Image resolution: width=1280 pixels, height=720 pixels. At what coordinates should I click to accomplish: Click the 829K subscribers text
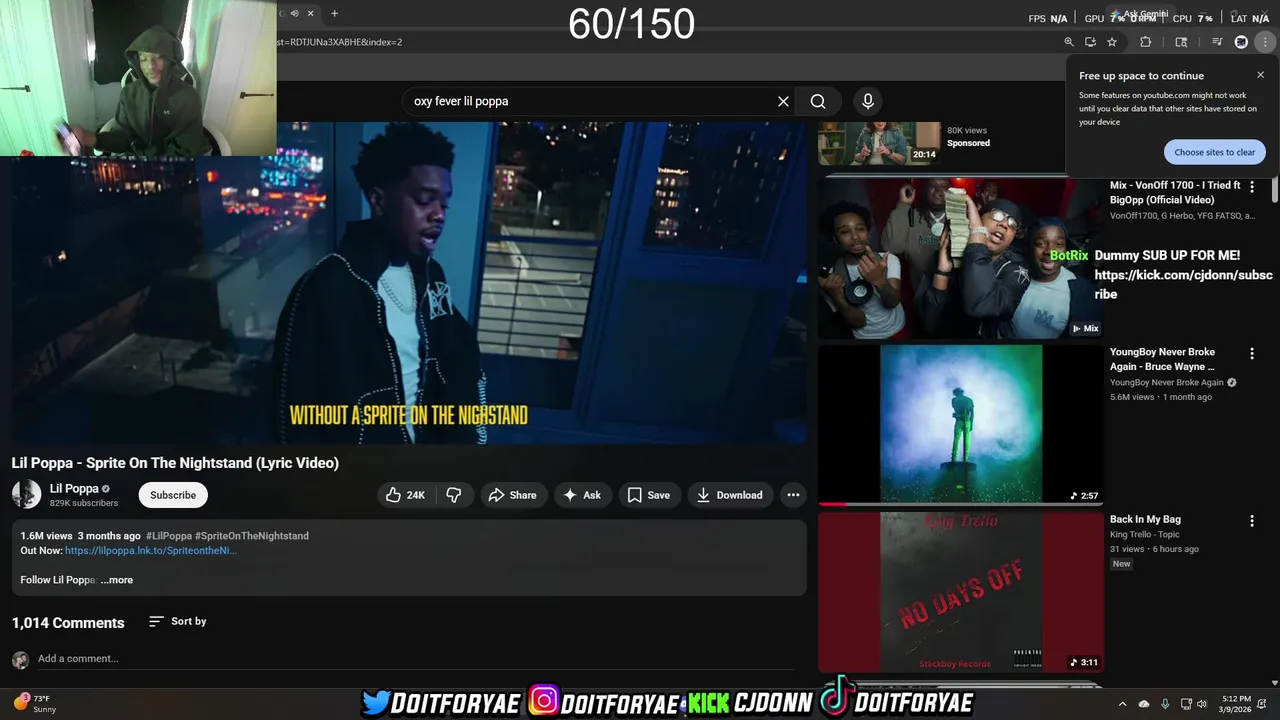pyautogui.click(x=84, y=503)
